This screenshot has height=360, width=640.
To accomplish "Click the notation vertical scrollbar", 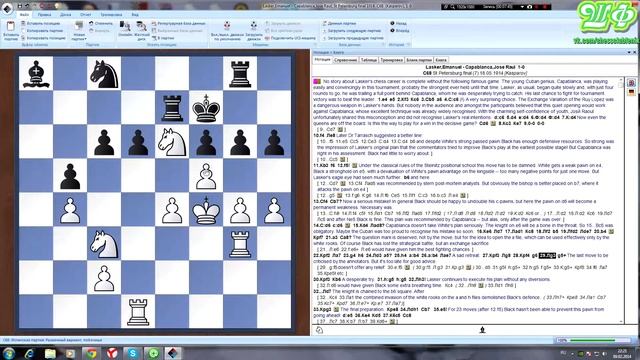I will click(621, 200).
